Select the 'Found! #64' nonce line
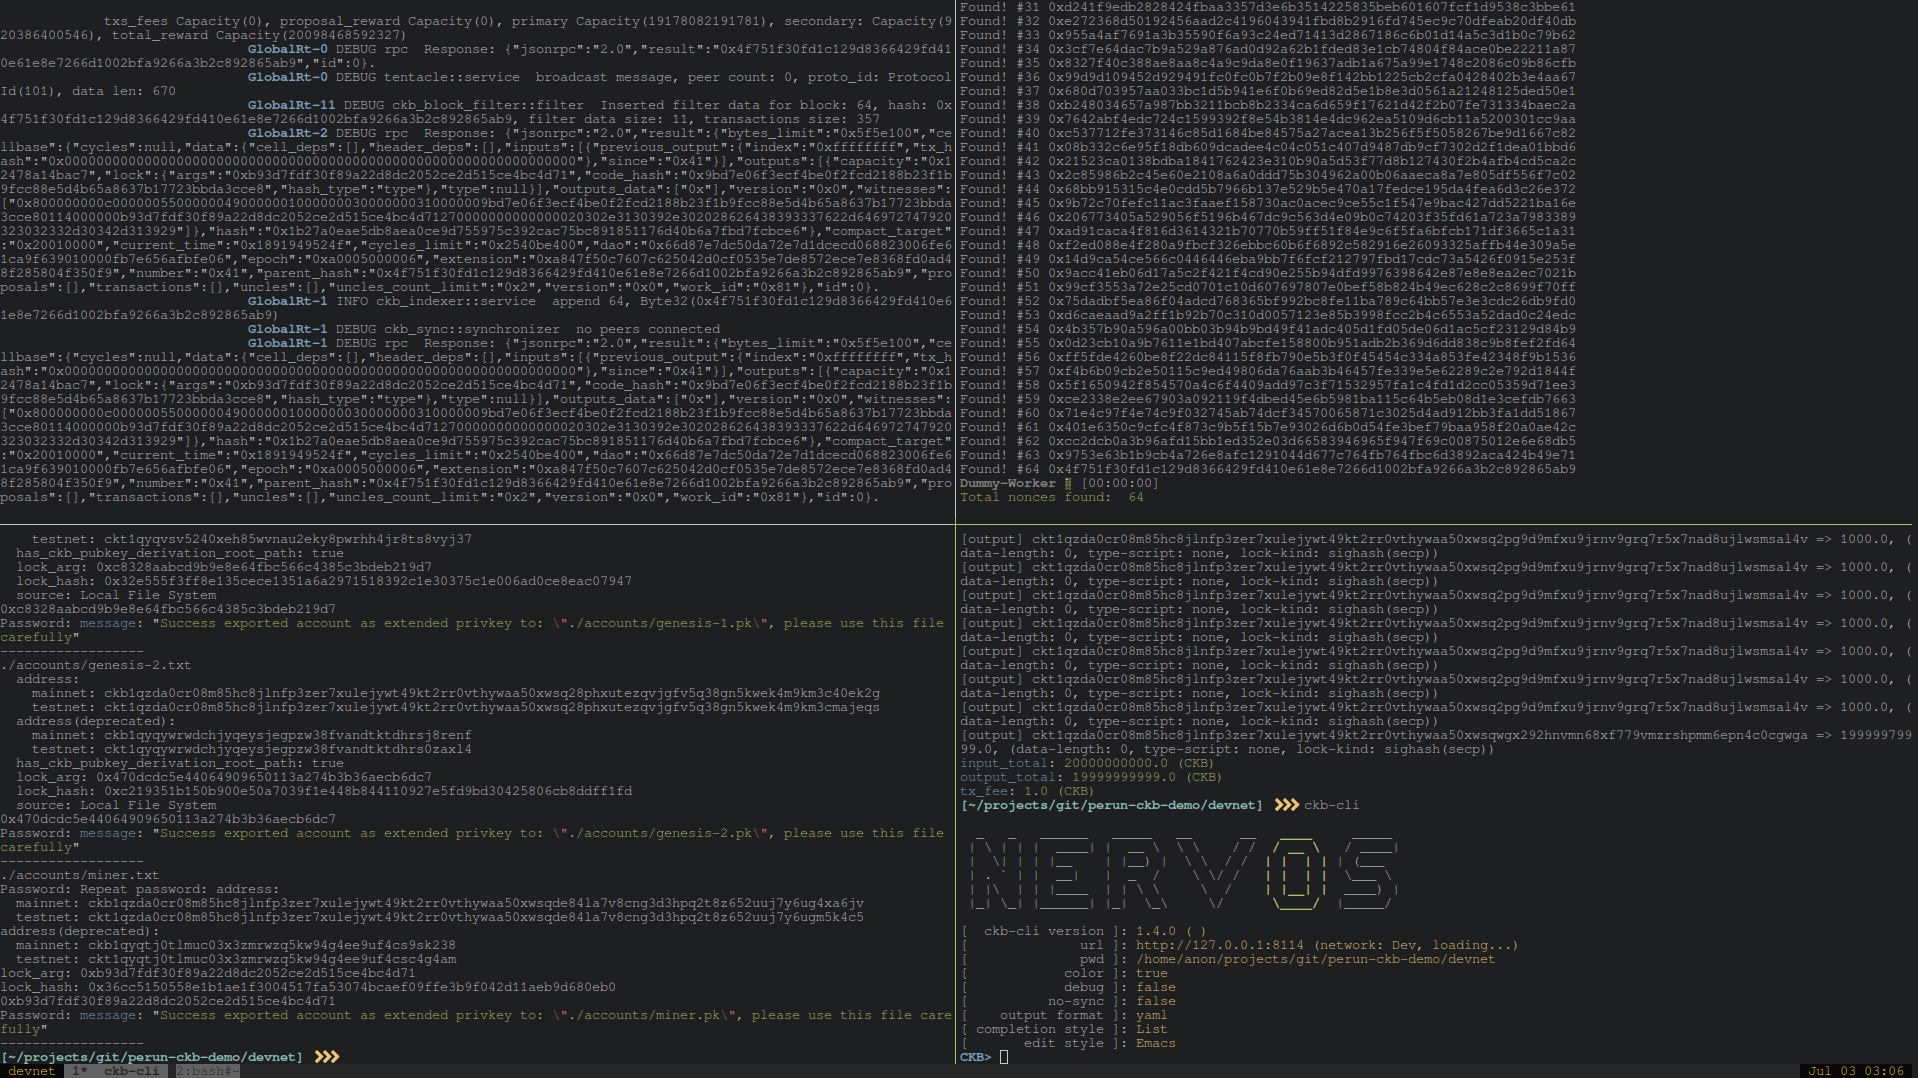 [1268, 469]
